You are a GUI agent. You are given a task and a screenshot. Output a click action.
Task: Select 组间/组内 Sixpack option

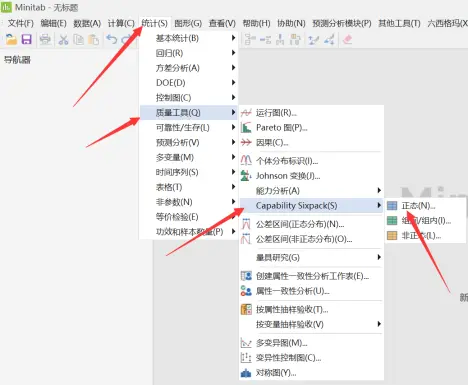click(426, 220)
